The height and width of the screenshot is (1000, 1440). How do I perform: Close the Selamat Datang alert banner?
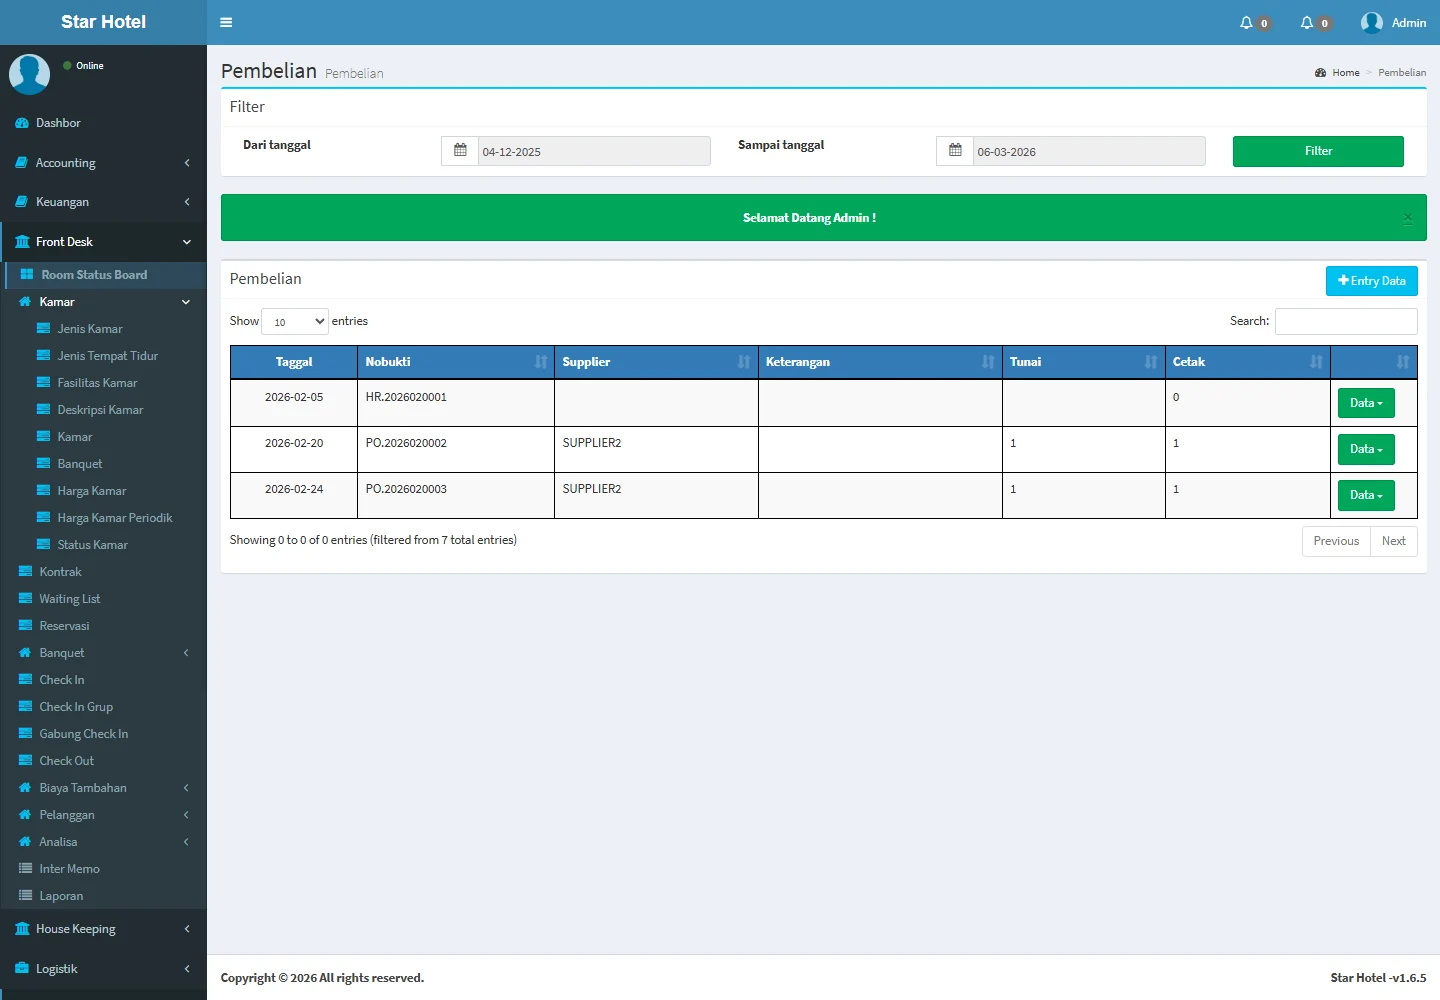click(1407, 218)
